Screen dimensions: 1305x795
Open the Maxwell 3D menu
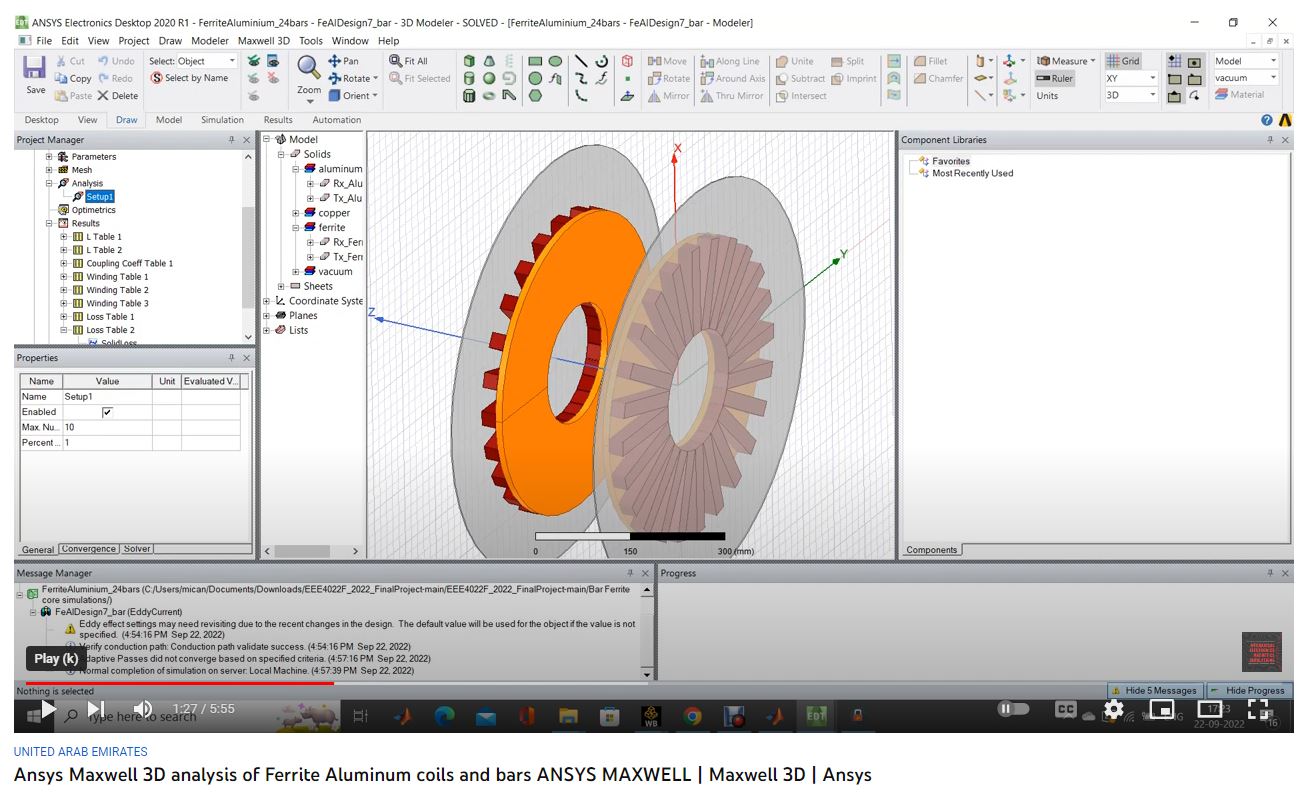[x=263, y=41]
